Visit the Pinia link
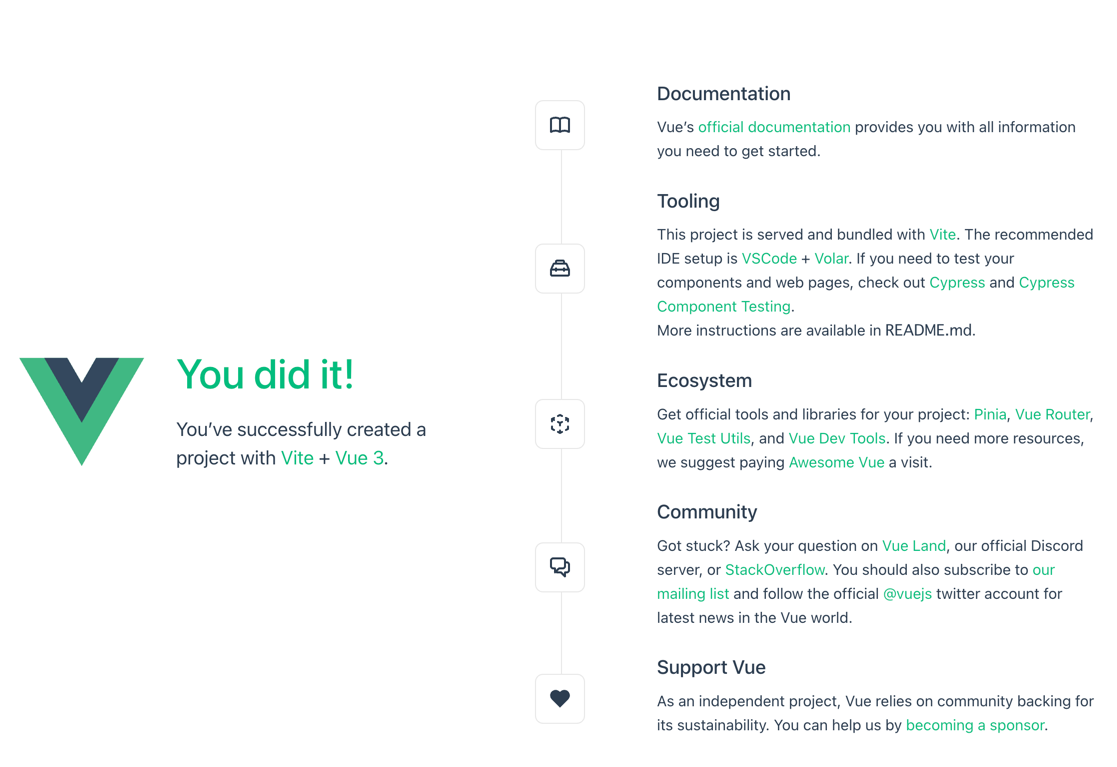Image resolution: width=1117 pixels, height=767 pixels. 989,414
